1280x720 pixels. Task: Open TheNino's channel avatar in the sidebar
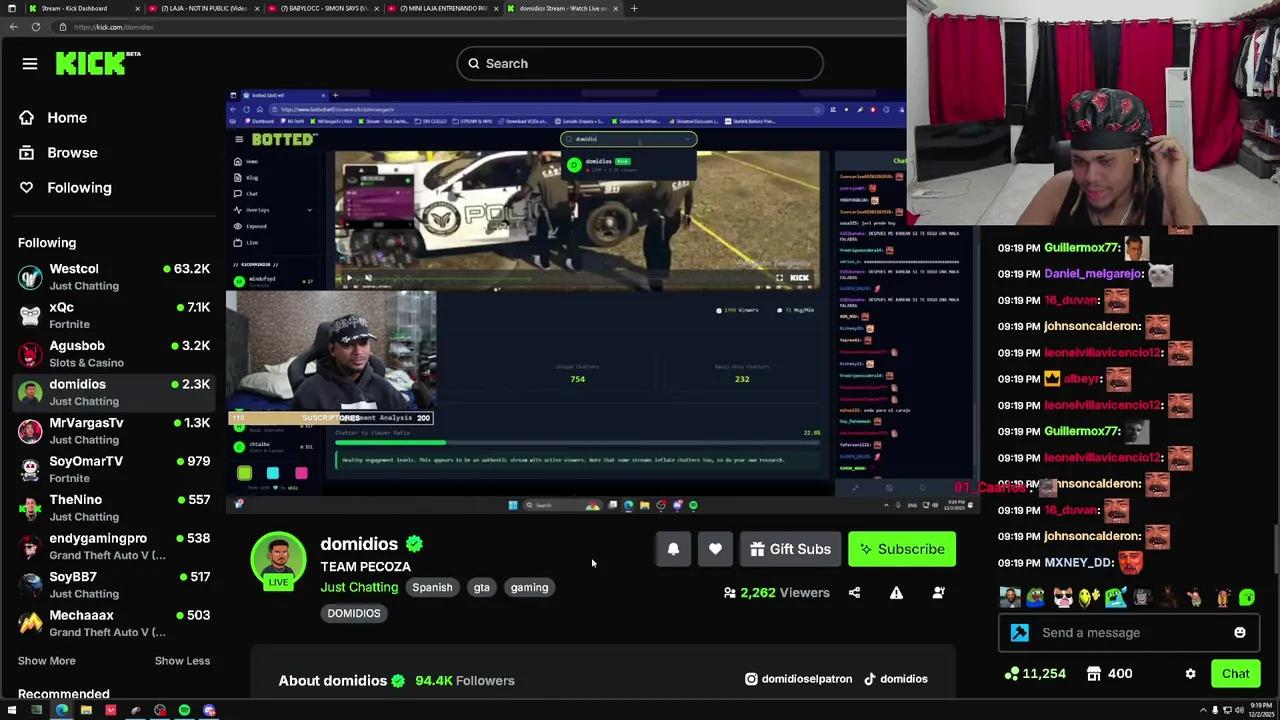click(x=30, y=508)
